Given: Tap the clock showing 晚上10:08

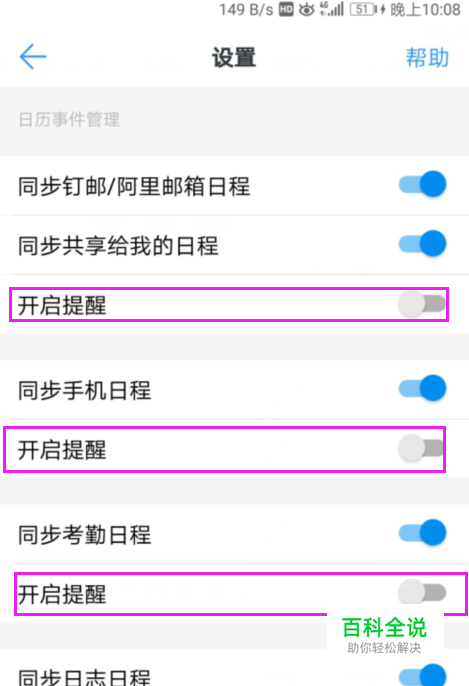Looking at the screenshot, I should tap(425, 10).
